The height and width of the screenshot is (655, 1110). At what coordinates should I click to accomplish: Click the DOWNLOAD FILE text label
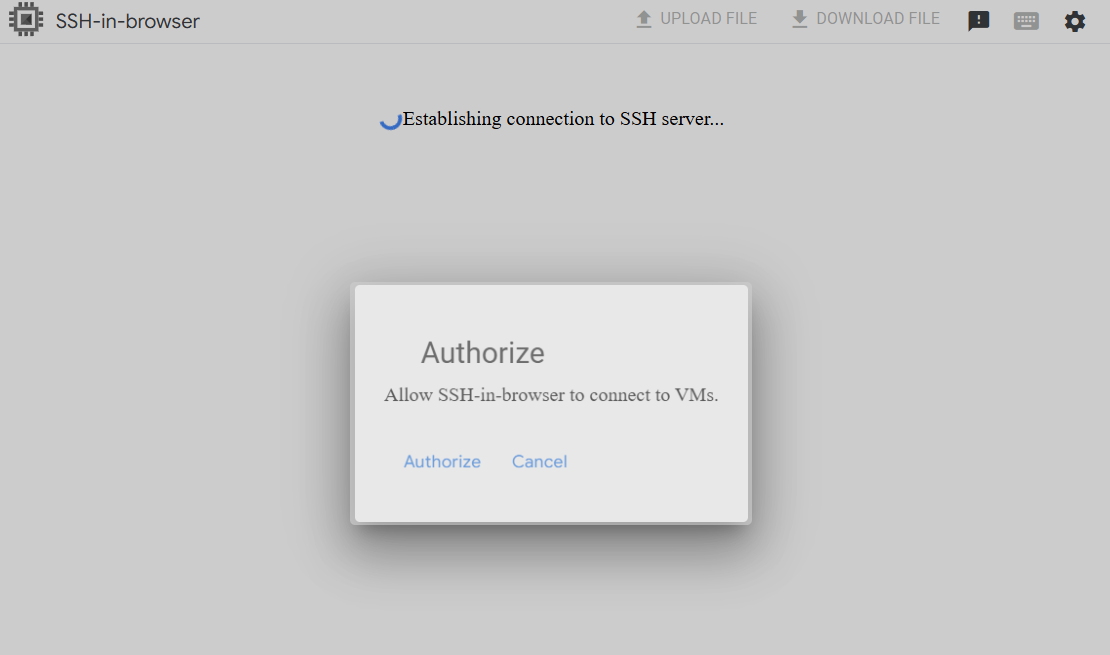[878, 18]
